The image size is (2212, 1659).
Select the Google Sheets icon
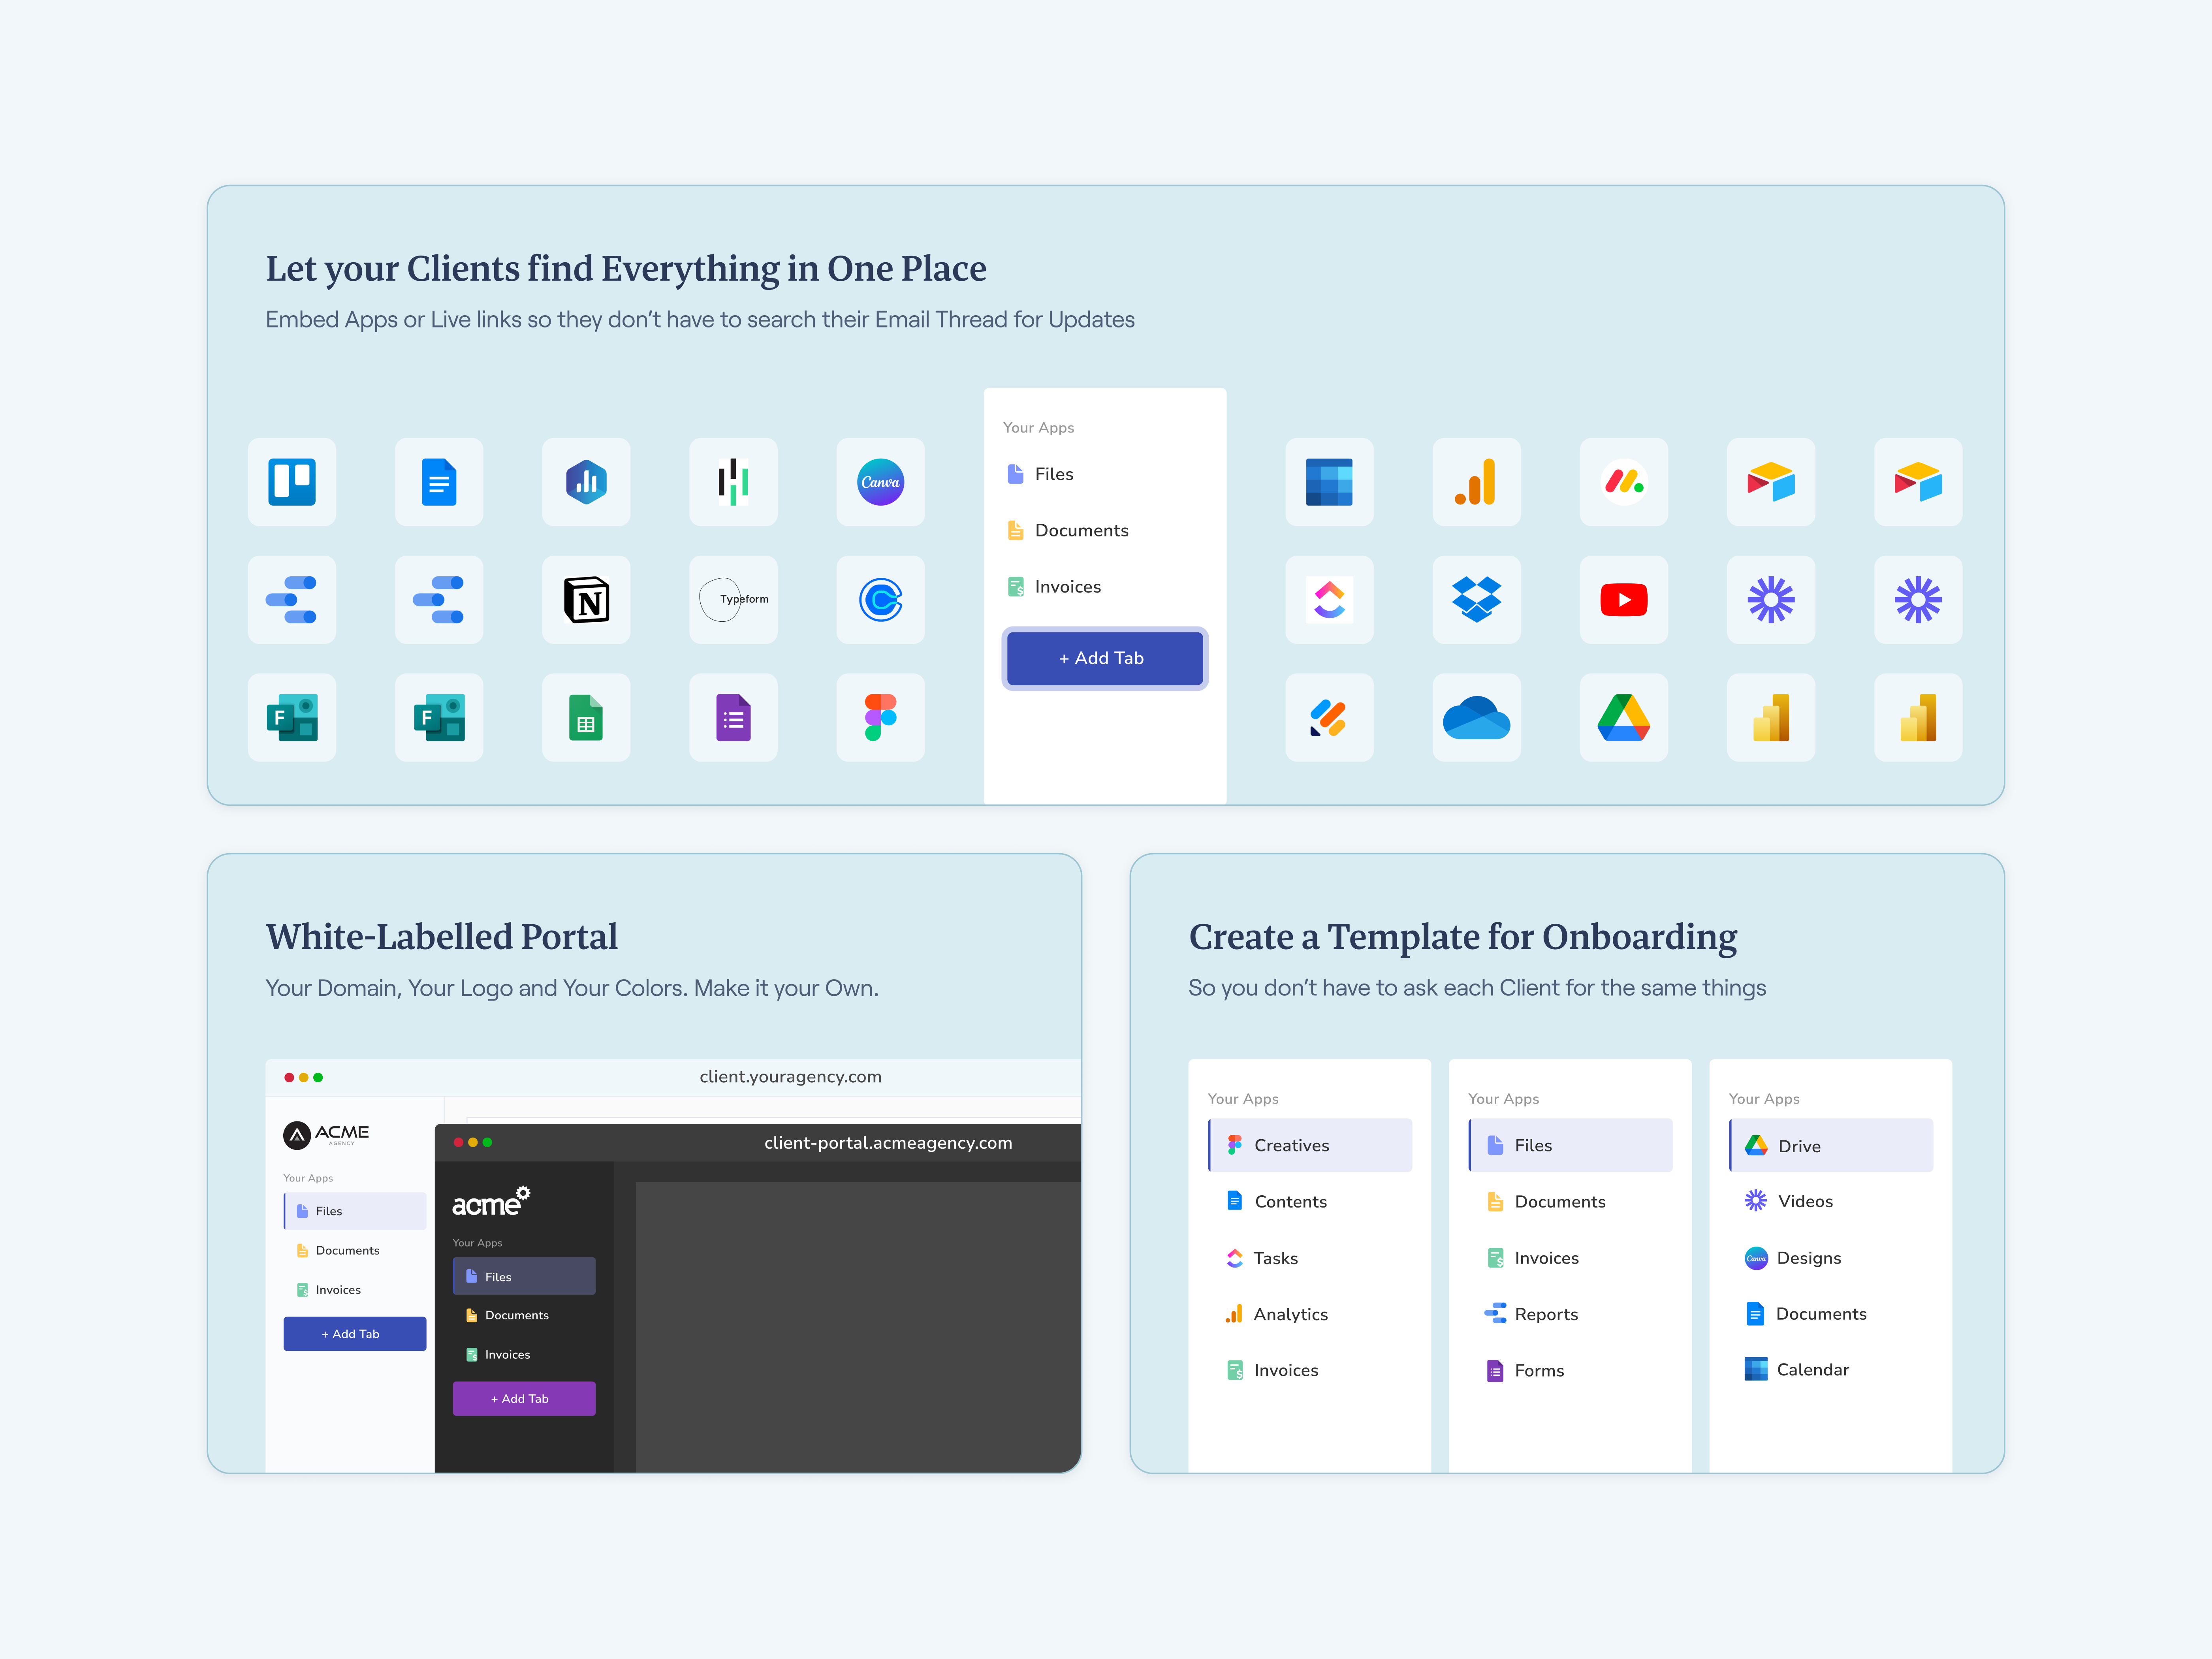[x=586, y=717]
